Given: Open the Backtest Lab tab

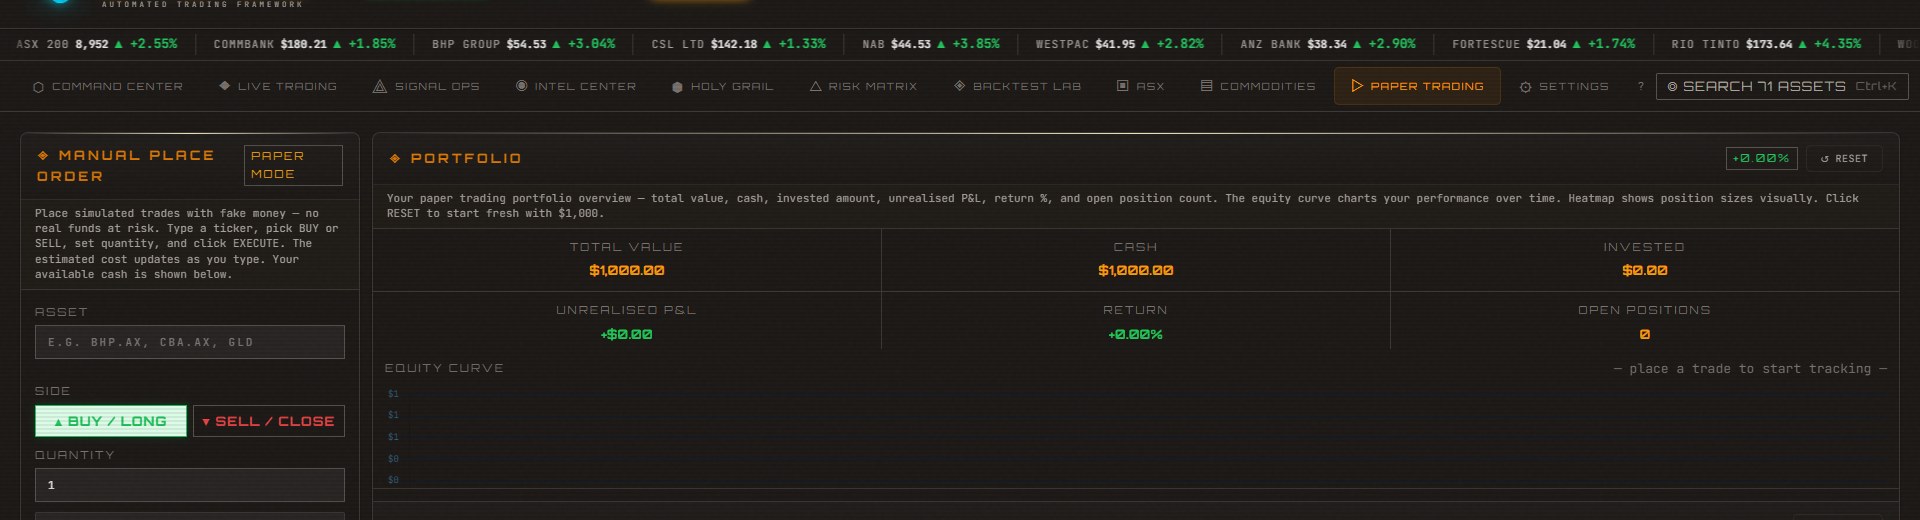Looking at the screenshot, I should pos(1017,87).
